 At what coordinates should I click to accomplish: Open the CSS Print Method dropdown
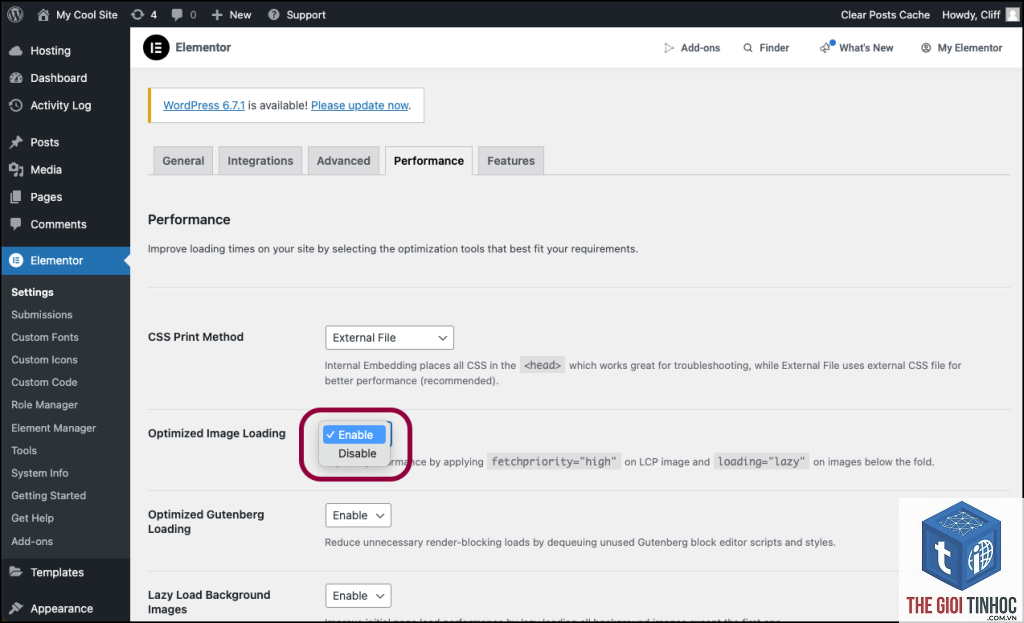pyautogui.click(x=389, y=338)
